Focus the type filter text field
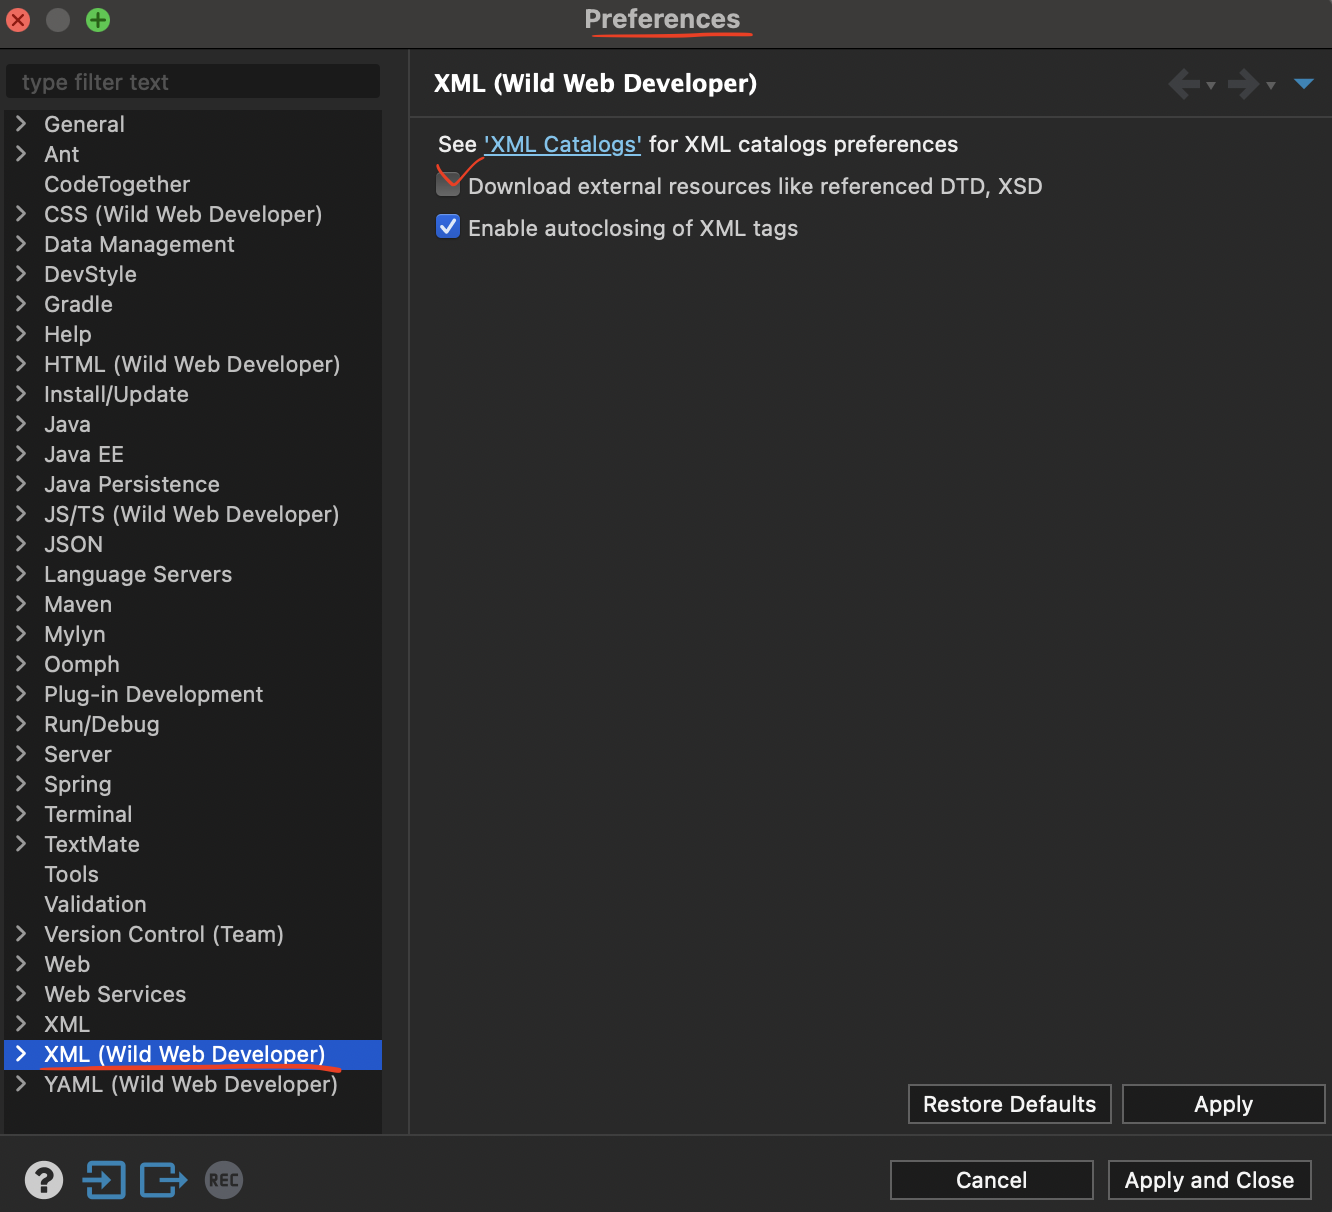 click(x=193, y=82)
